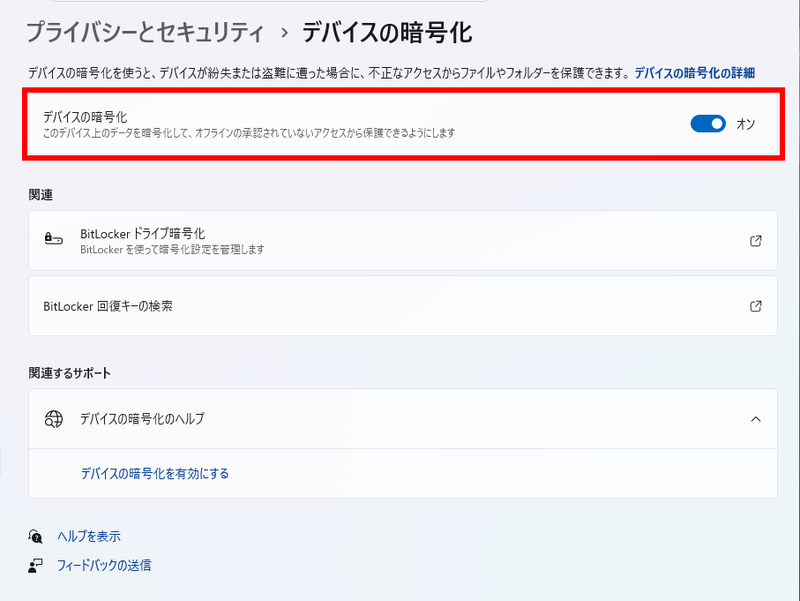Click the BitLocker を使って暗号化設定を管理します description

[172, 249]
